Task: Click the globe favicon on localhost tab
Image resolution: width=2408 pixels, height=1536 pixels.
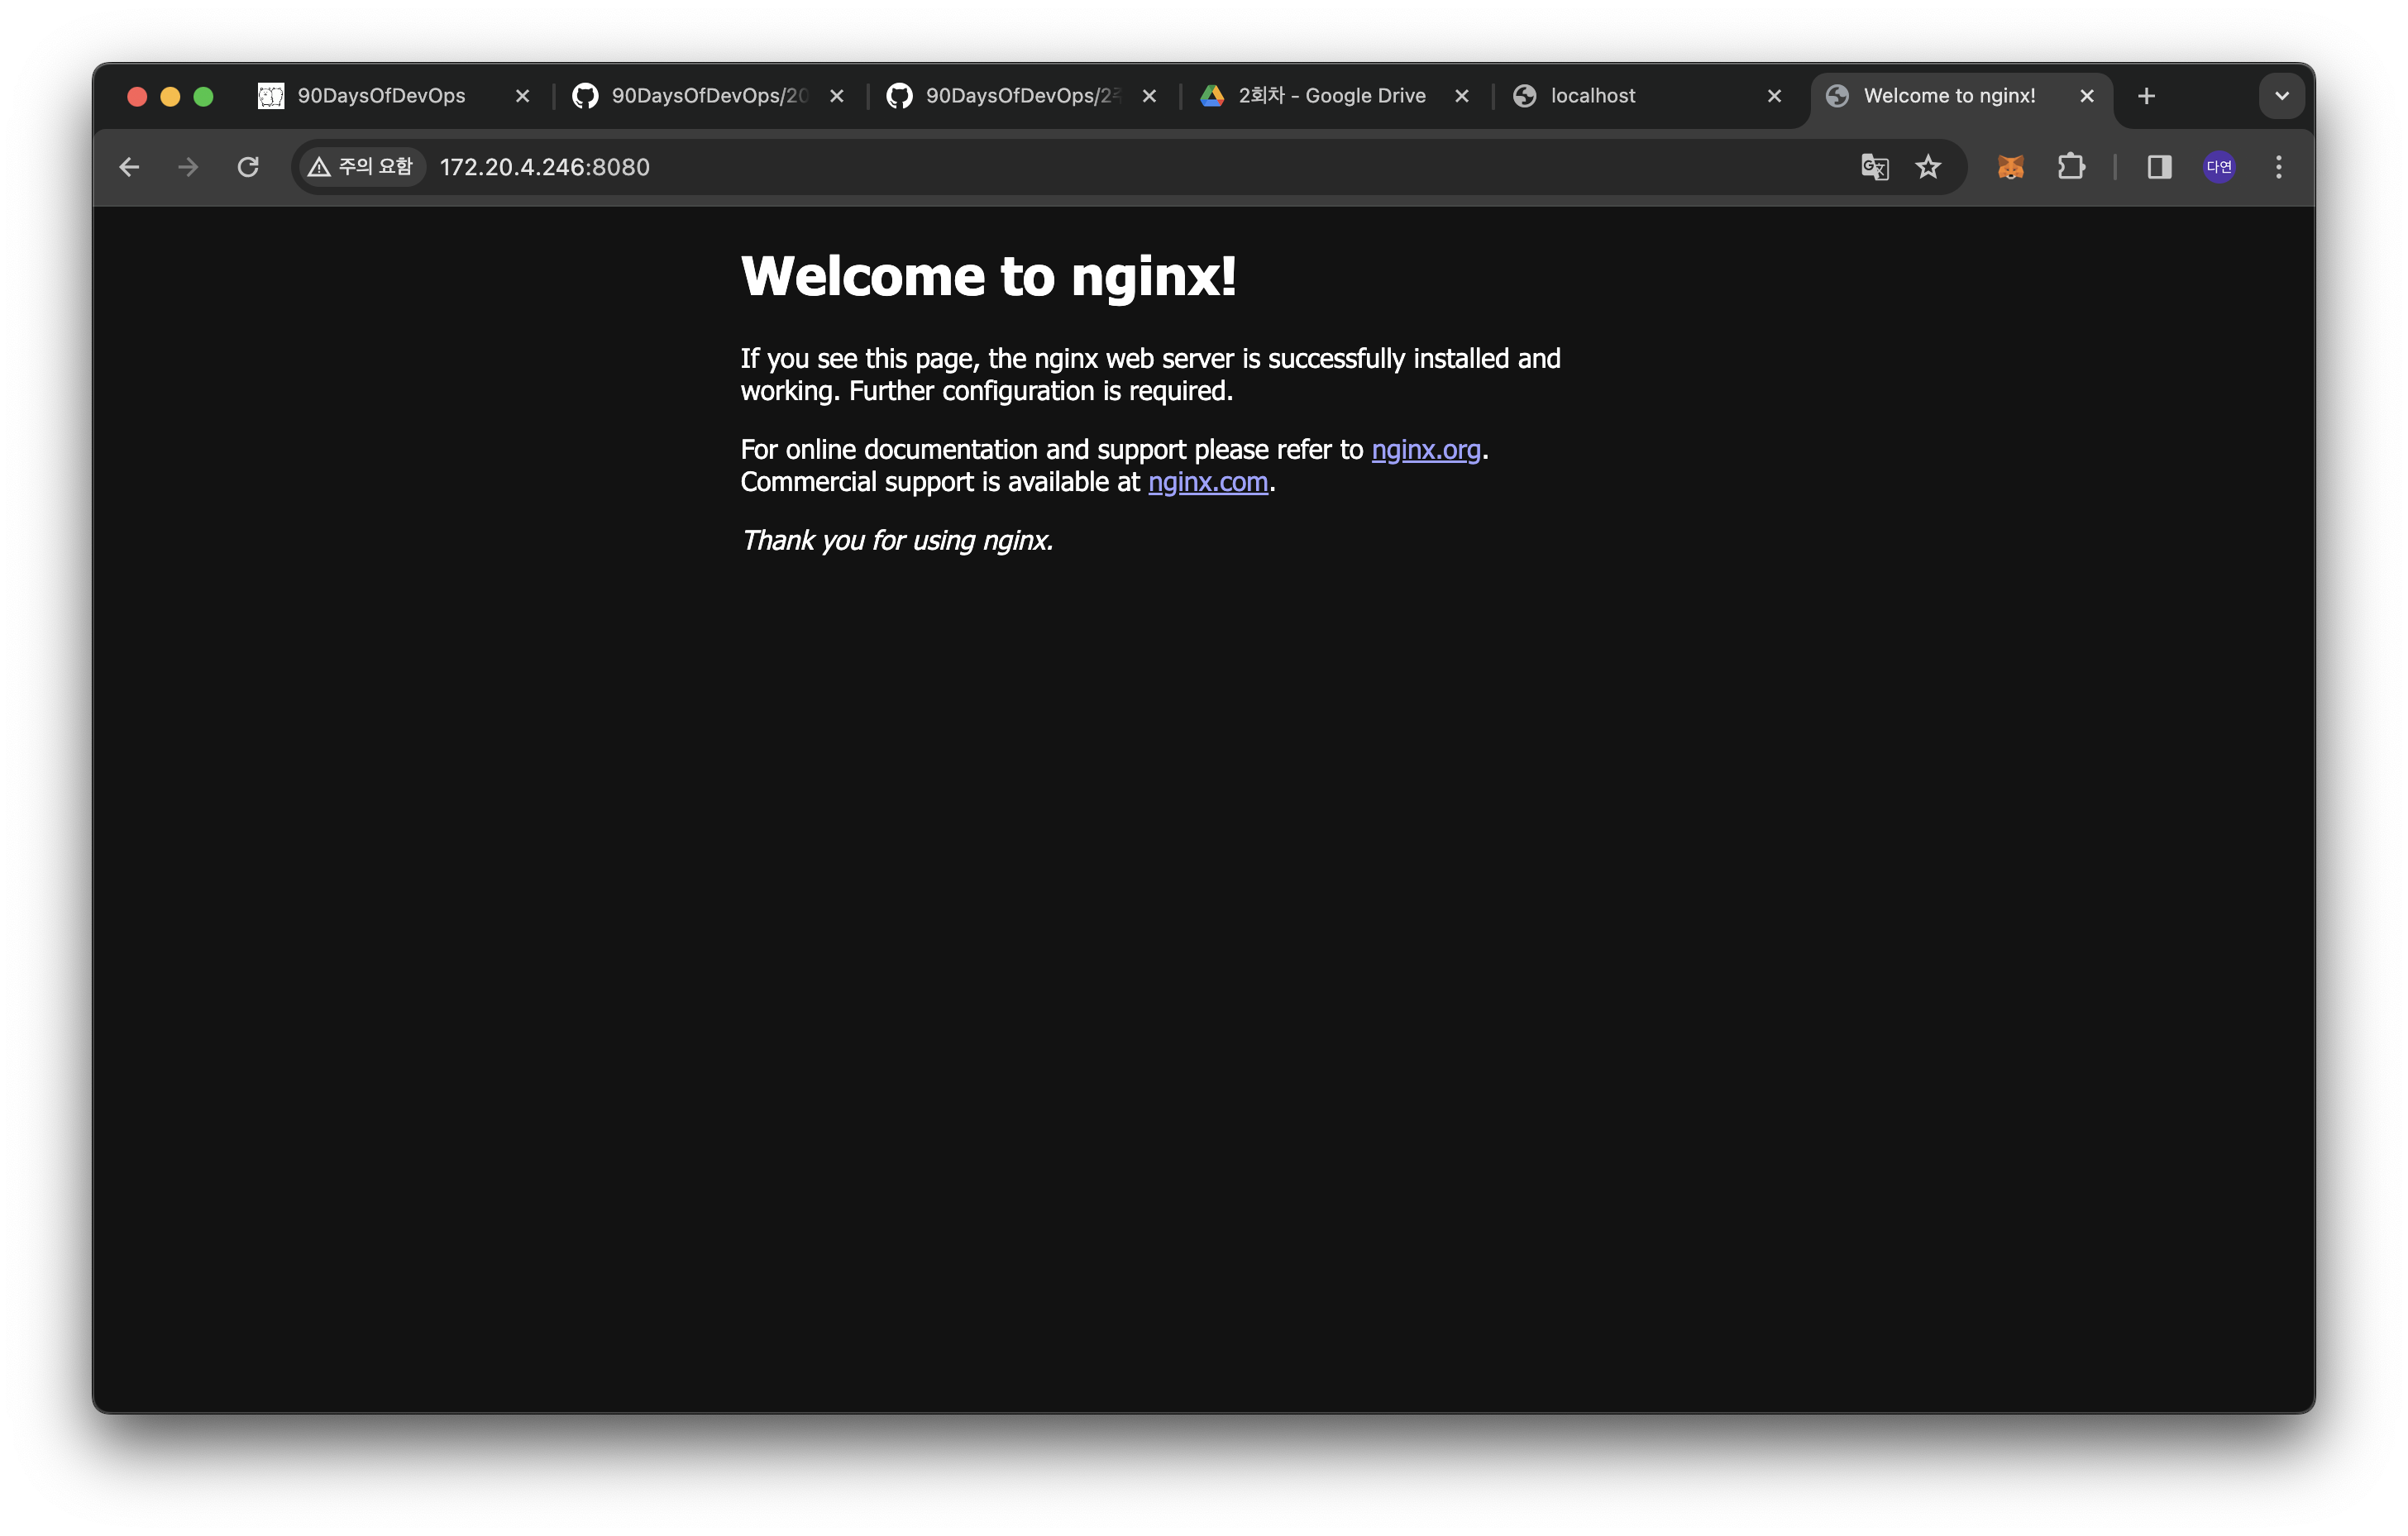Action: (x=1524, y=96)
